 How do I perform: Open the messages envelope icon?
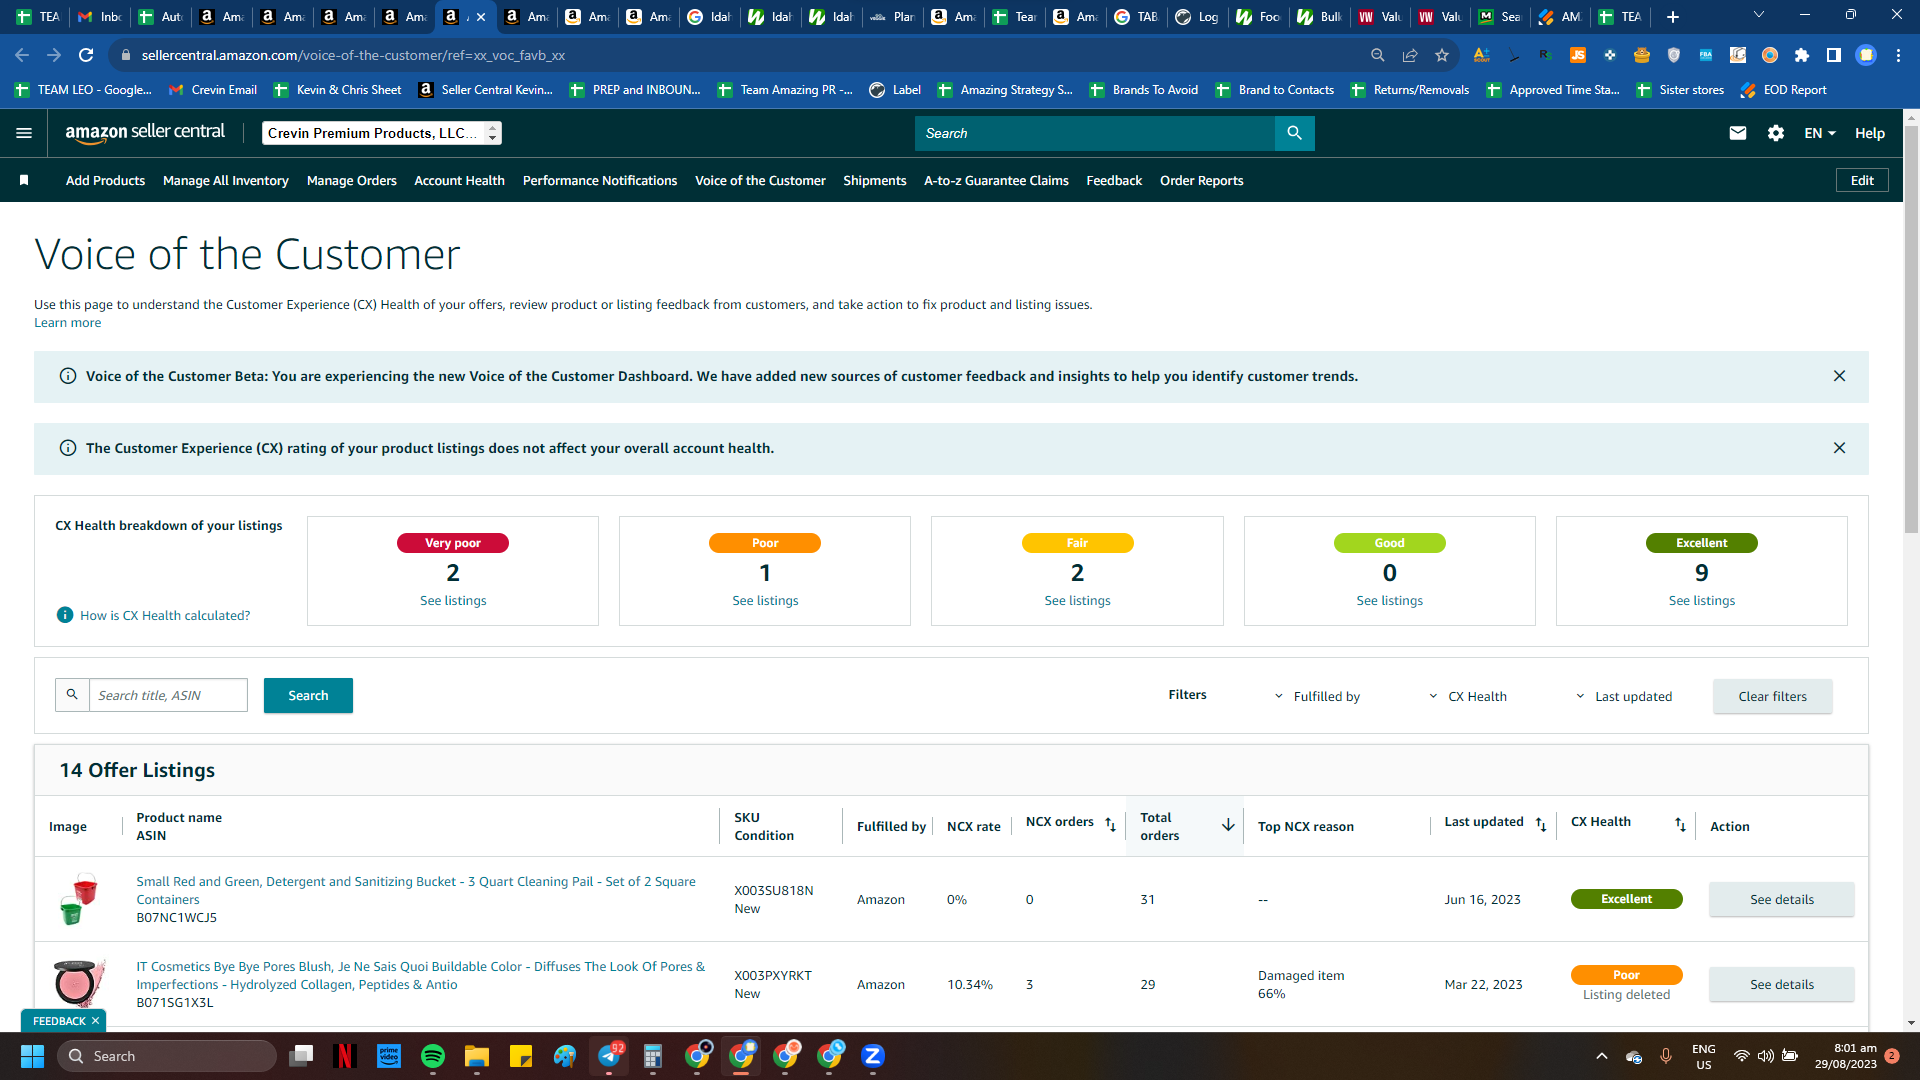point(1738,133)
